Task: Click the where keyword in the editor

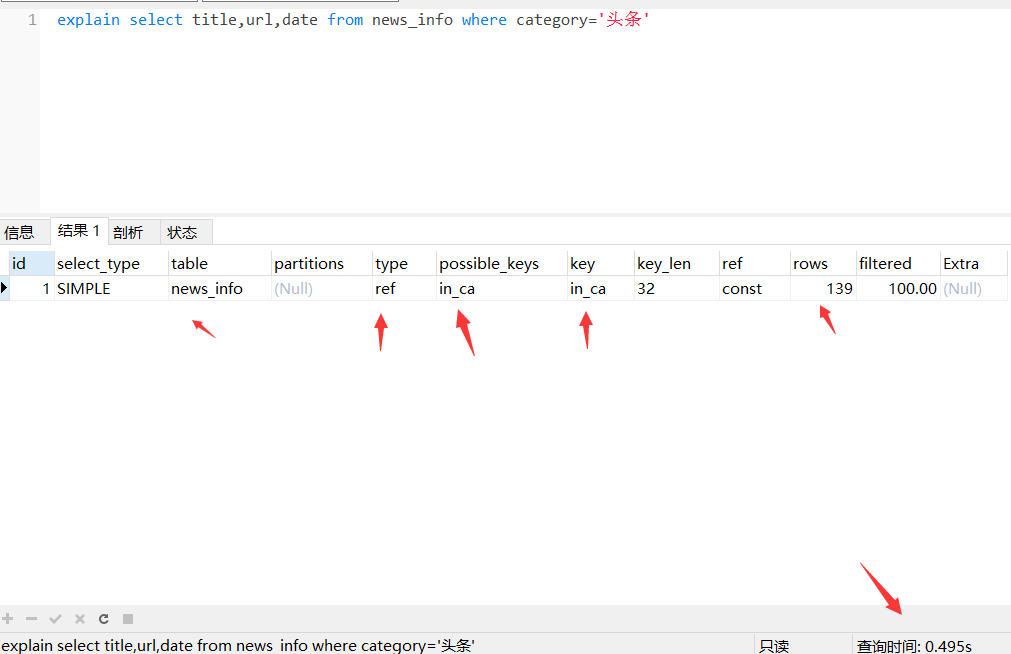Action: pos(484,20)
